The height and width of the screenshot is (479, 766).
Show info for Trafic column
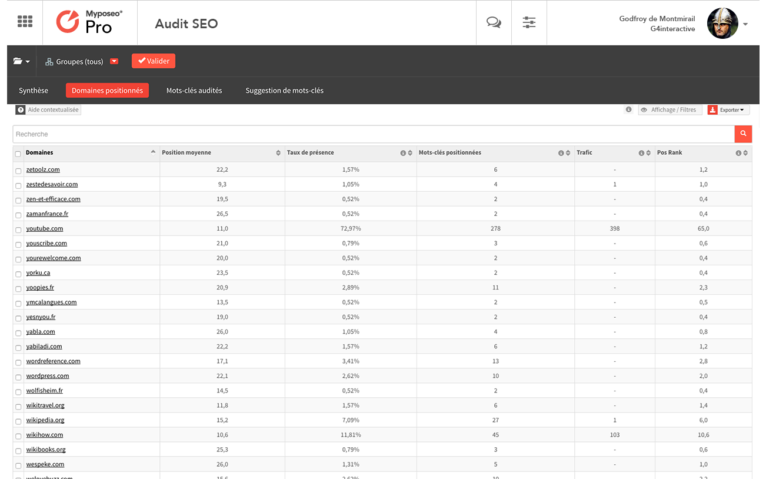[x=641, y=153]
